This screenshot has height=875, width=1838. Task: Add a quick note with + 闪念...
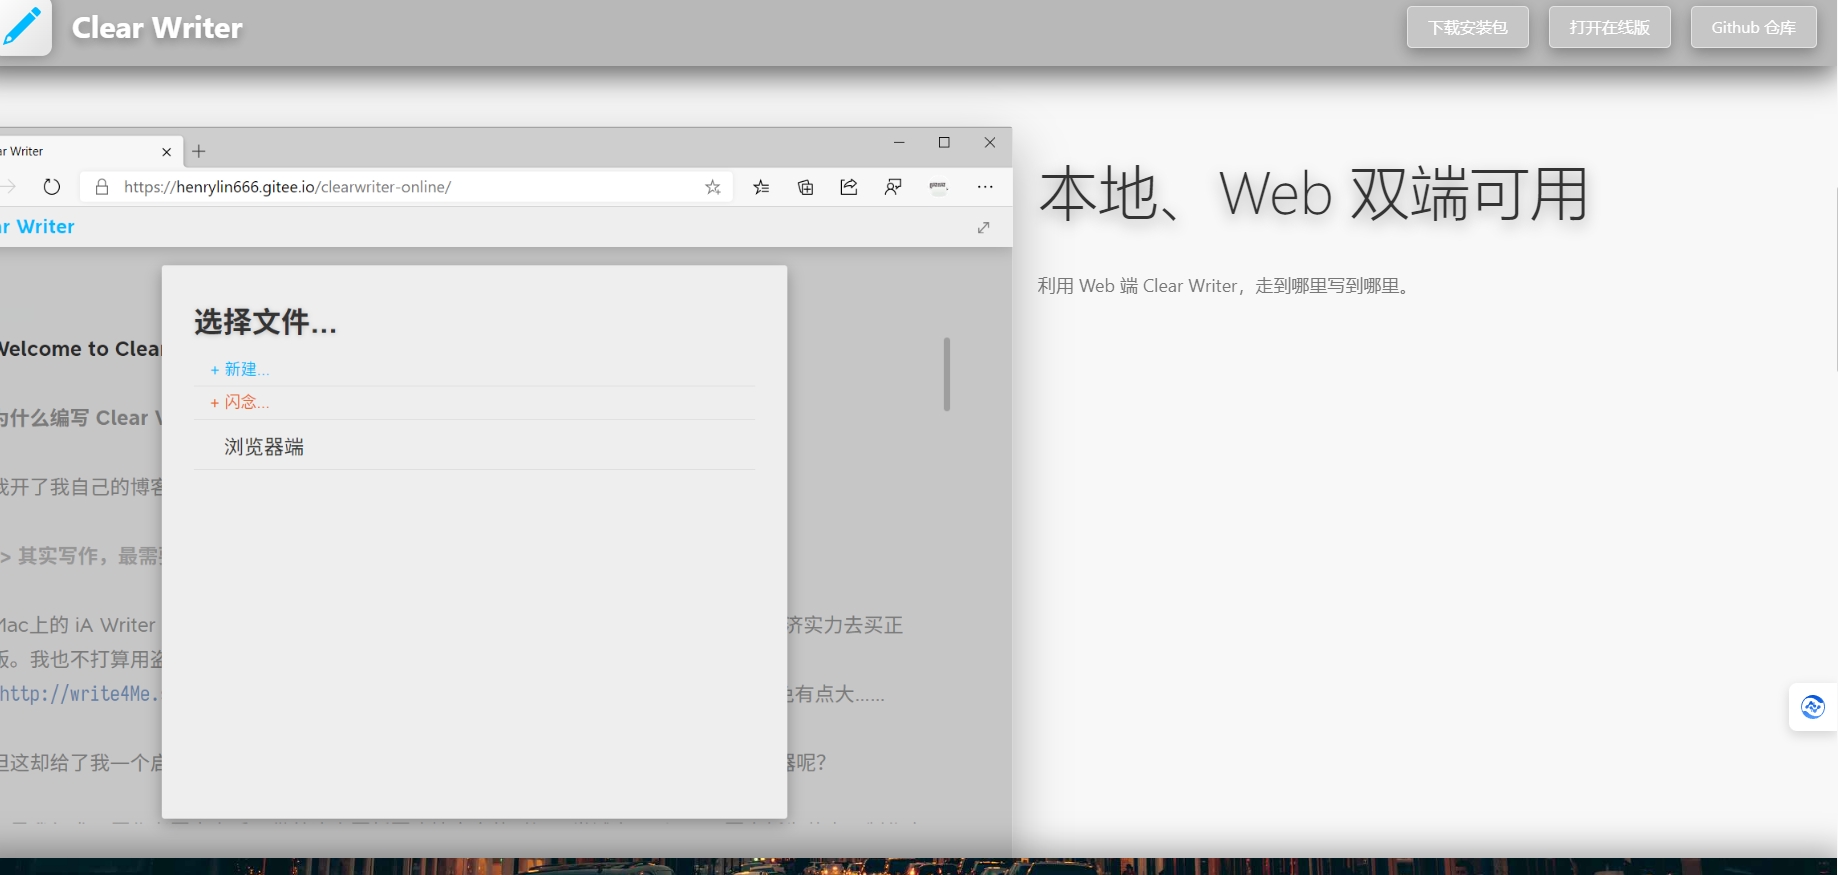[x=239, y=402]
